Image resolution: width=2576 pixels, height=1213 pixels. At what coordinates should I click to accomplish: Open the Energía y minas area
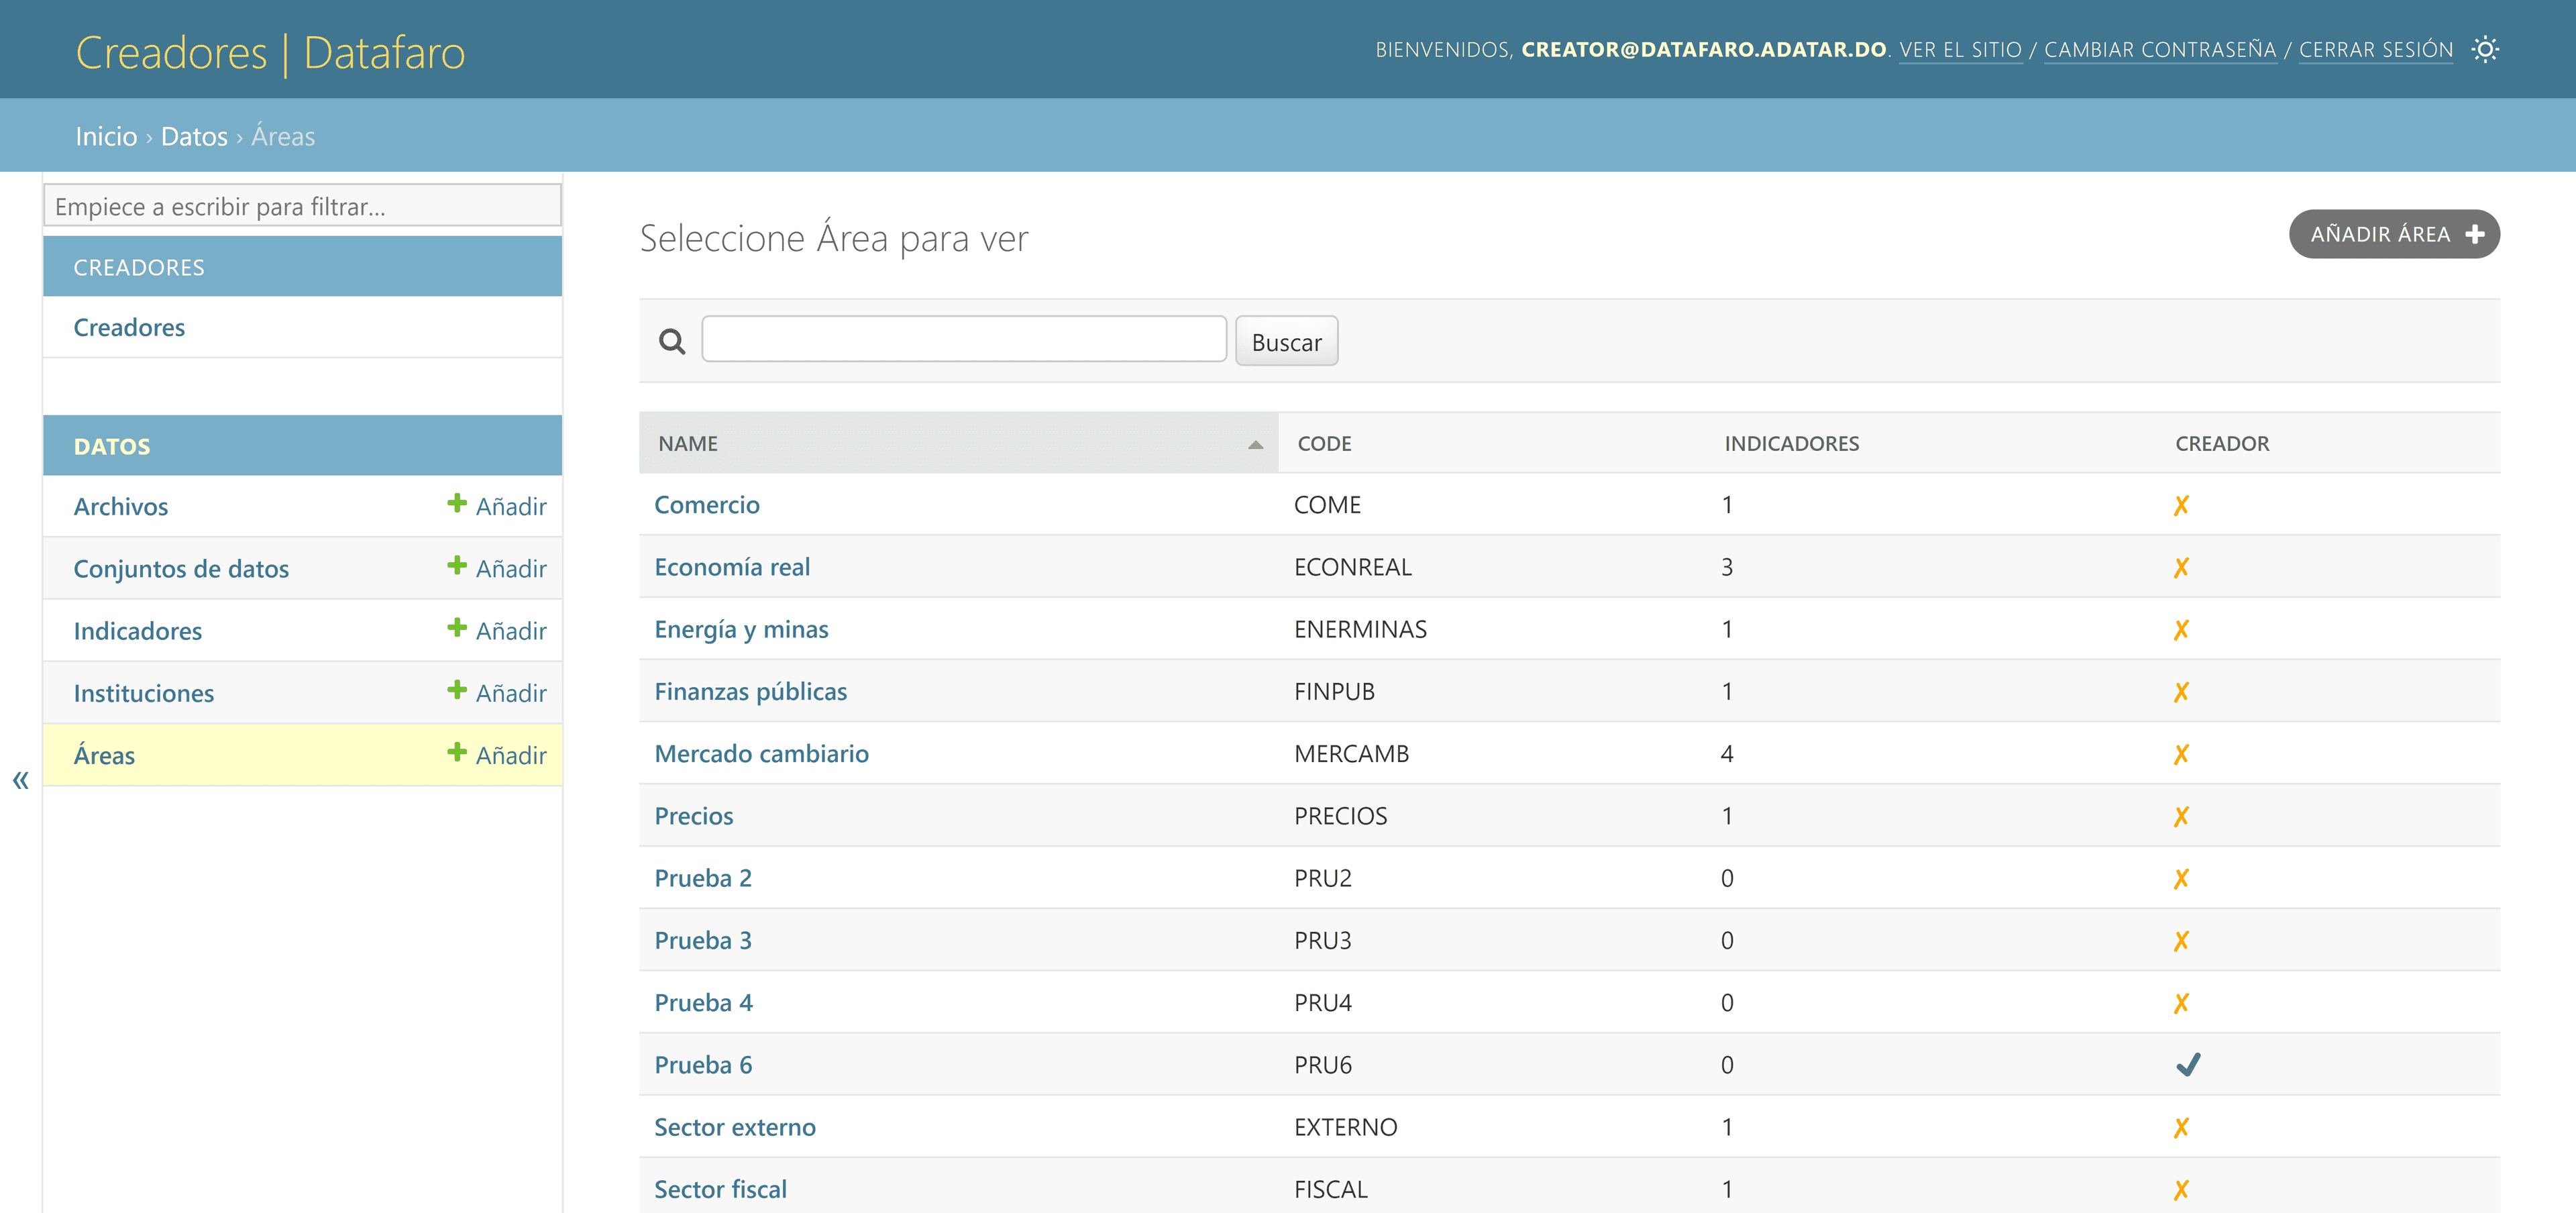[x=741, y=629]
